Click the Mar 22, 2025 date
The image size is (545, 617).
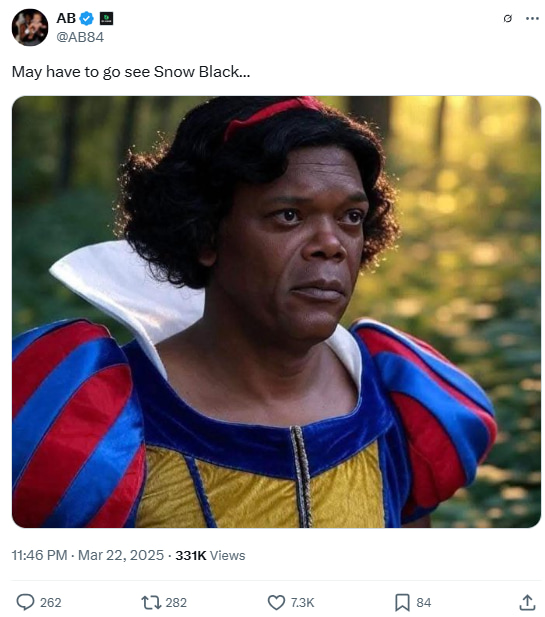click(120, 555)
